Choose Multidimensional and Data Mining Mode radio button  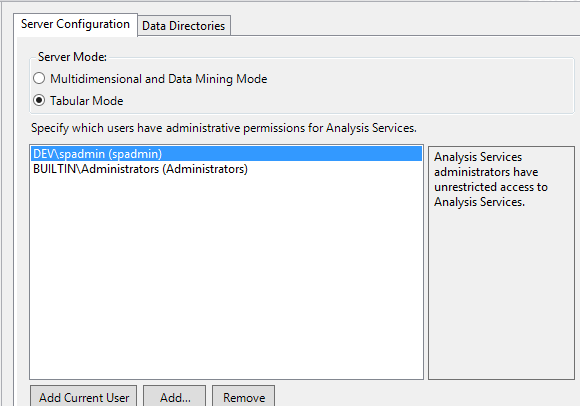coord(39,78)
